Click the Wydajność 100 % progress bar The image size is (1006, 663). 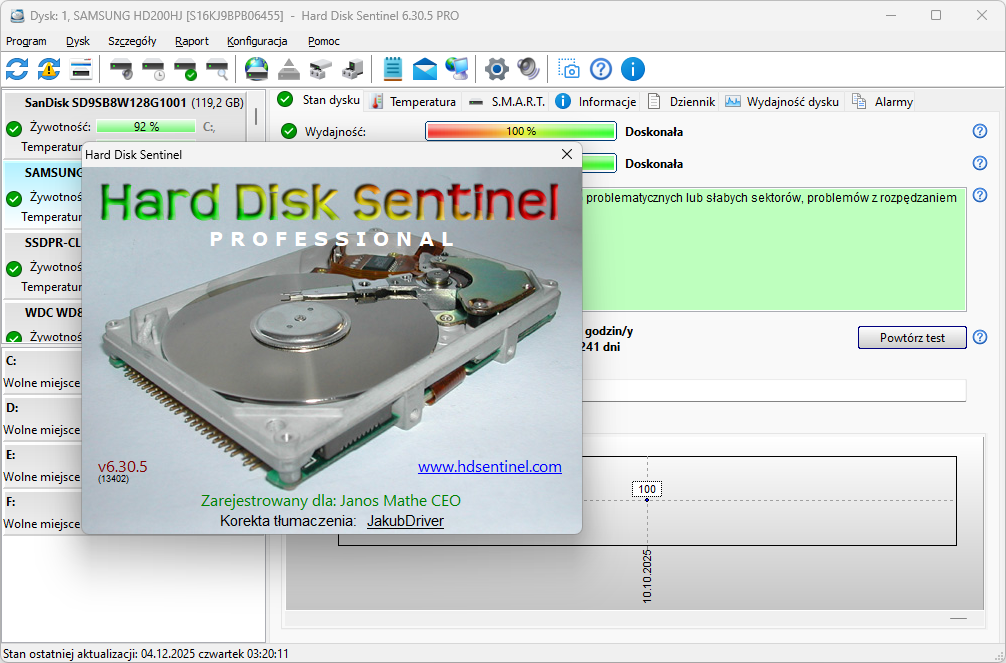[520, 131]
